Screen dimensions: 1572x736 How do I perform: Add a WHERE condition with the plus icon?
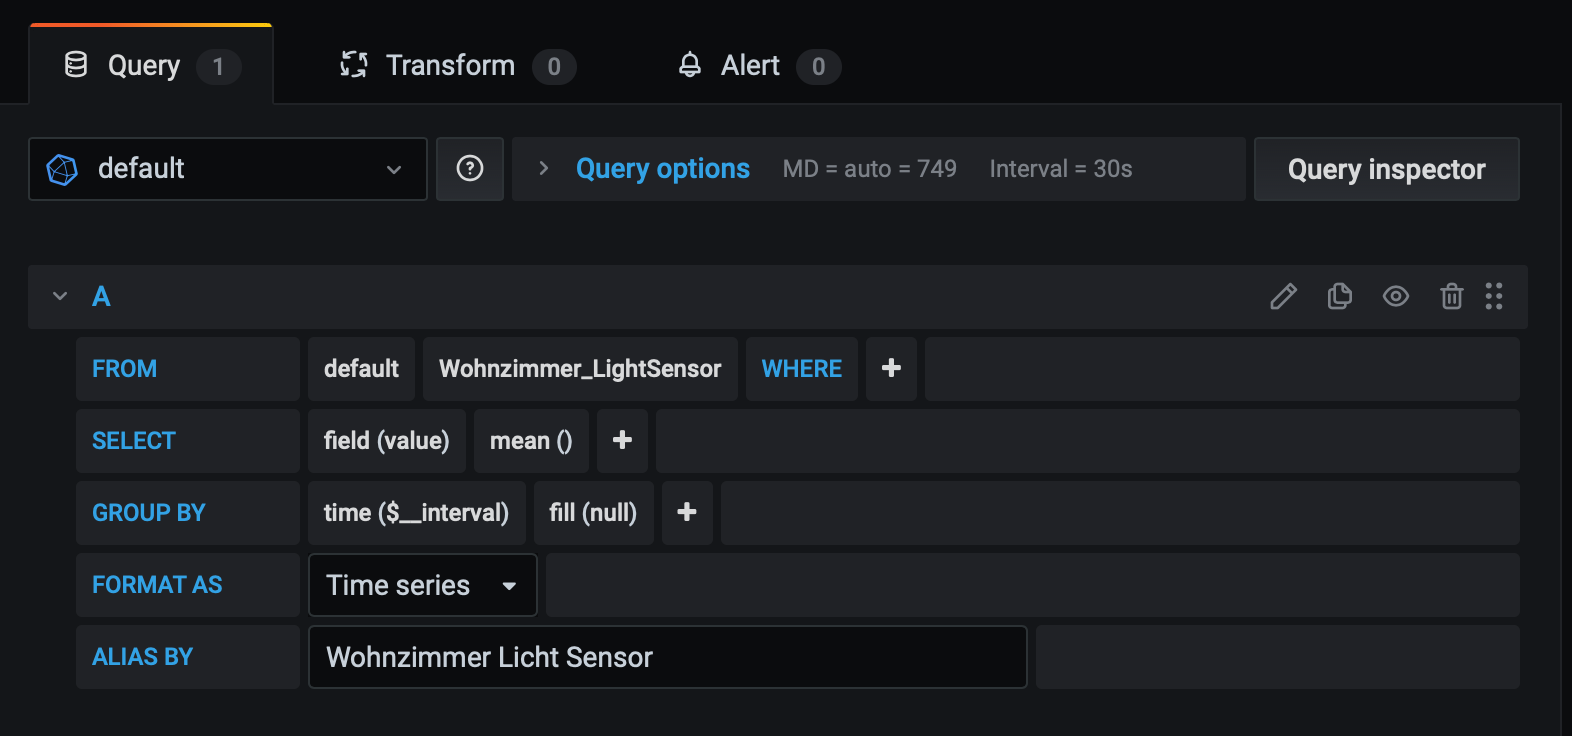[x=891, y=369]
